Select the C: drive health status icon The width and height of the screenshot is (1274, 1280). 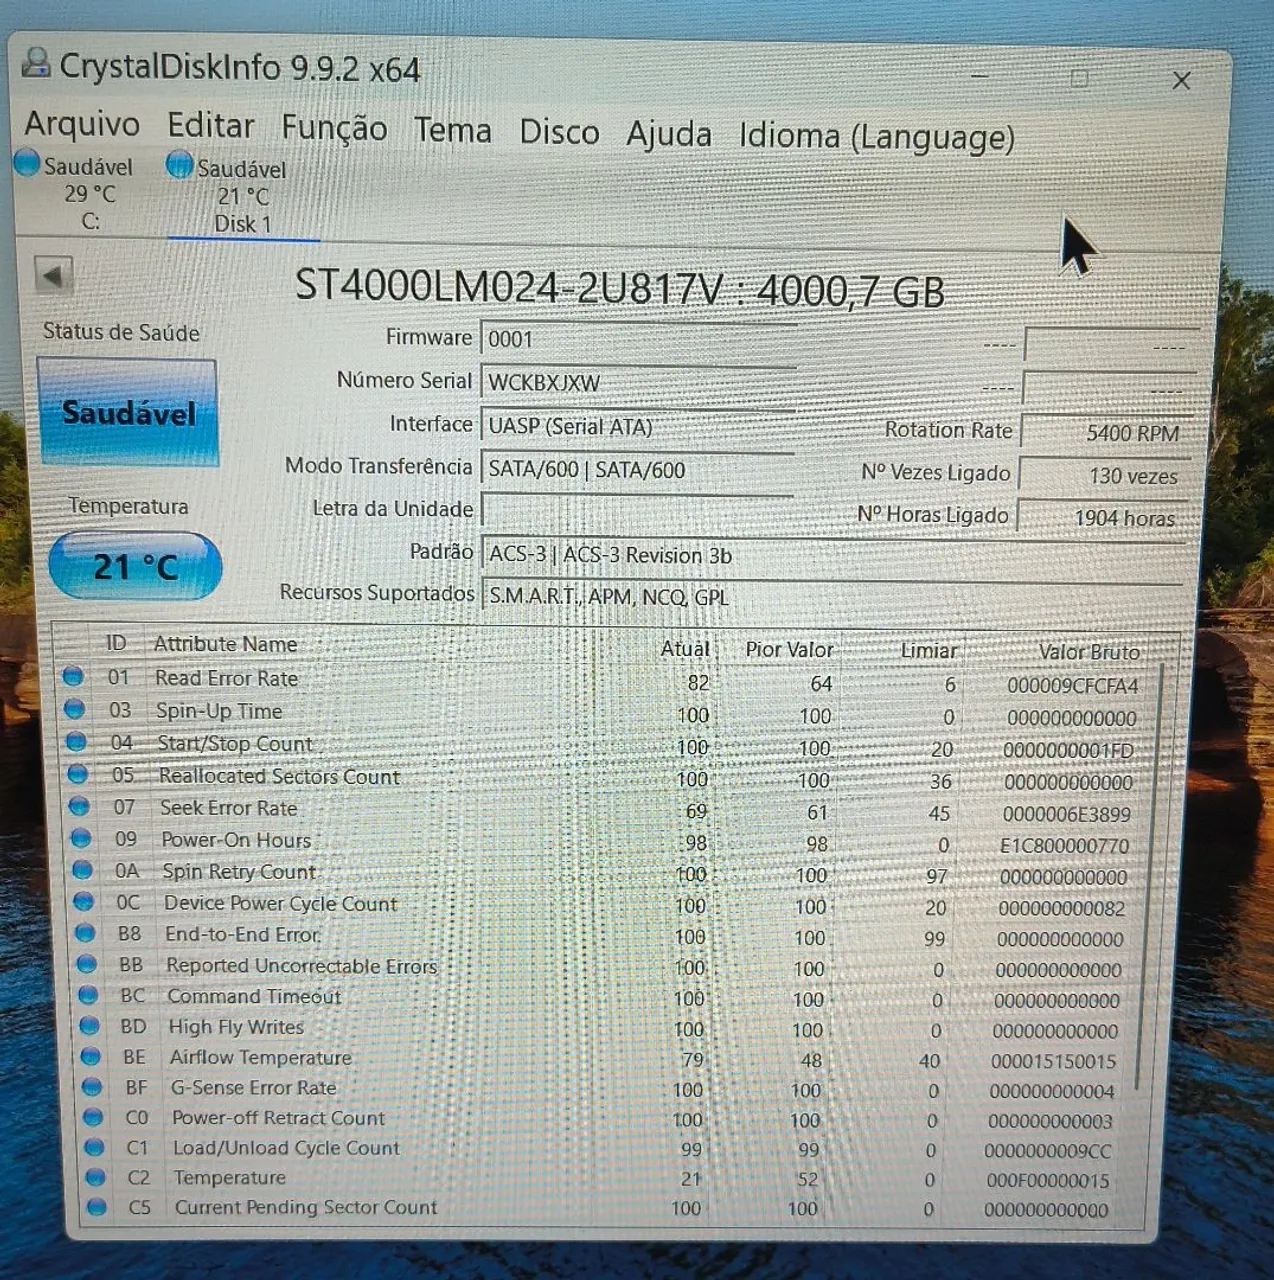pos(27,162)
